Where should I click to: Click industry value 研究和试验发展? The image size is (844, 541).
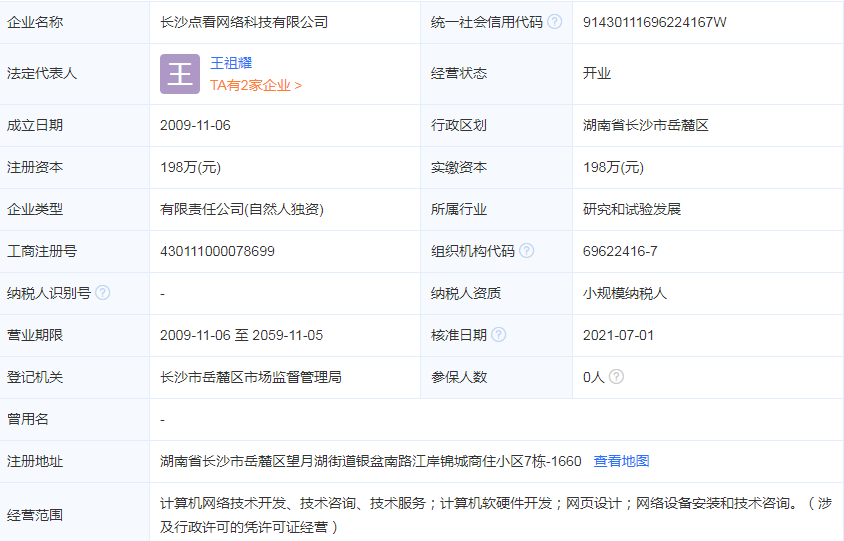tap(632, 209)
